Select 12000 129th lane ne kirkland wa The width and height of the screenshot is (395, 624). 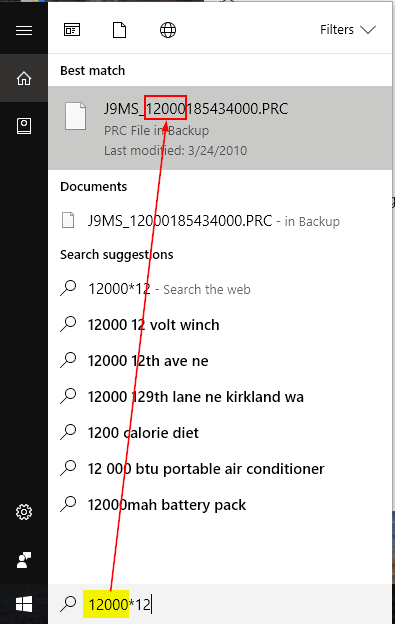pos(220,396)
